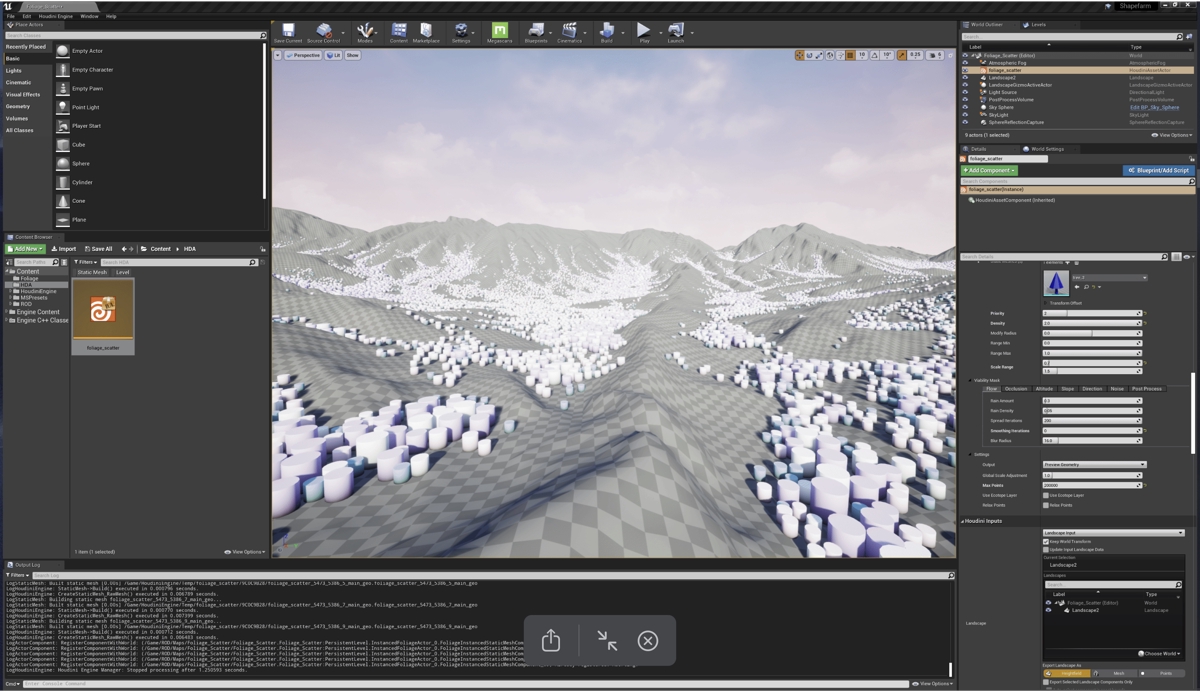Select the Point Light icon in Place Actors

(x=63, y=107)
